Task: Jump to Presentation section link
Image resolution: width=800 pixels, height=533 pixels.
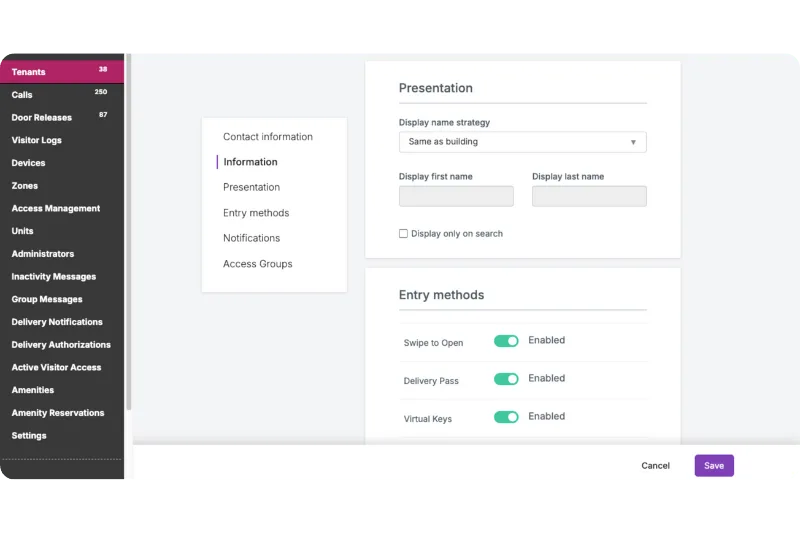Action: click(x=252, y=187)
